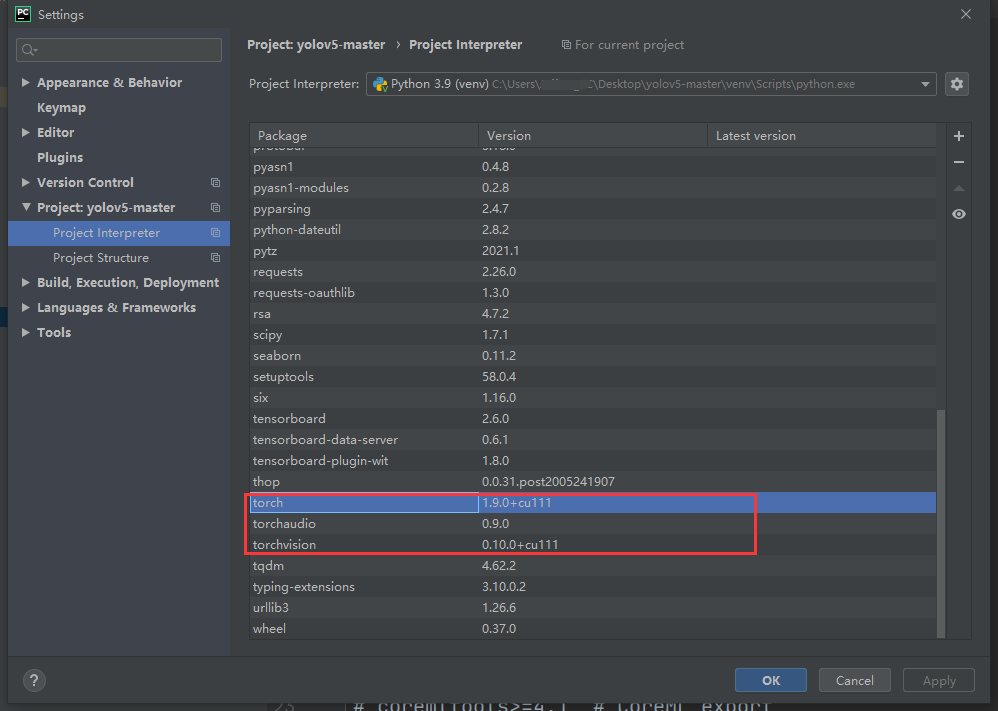Screen dimensions: 998x711
Task: Select the pyasn1 package row
Action: [593, 167]
